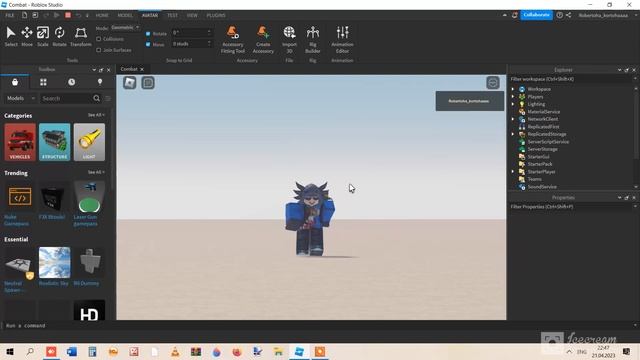Choose the Move tool
Screen dimensions: 640x360
point(27,36)
